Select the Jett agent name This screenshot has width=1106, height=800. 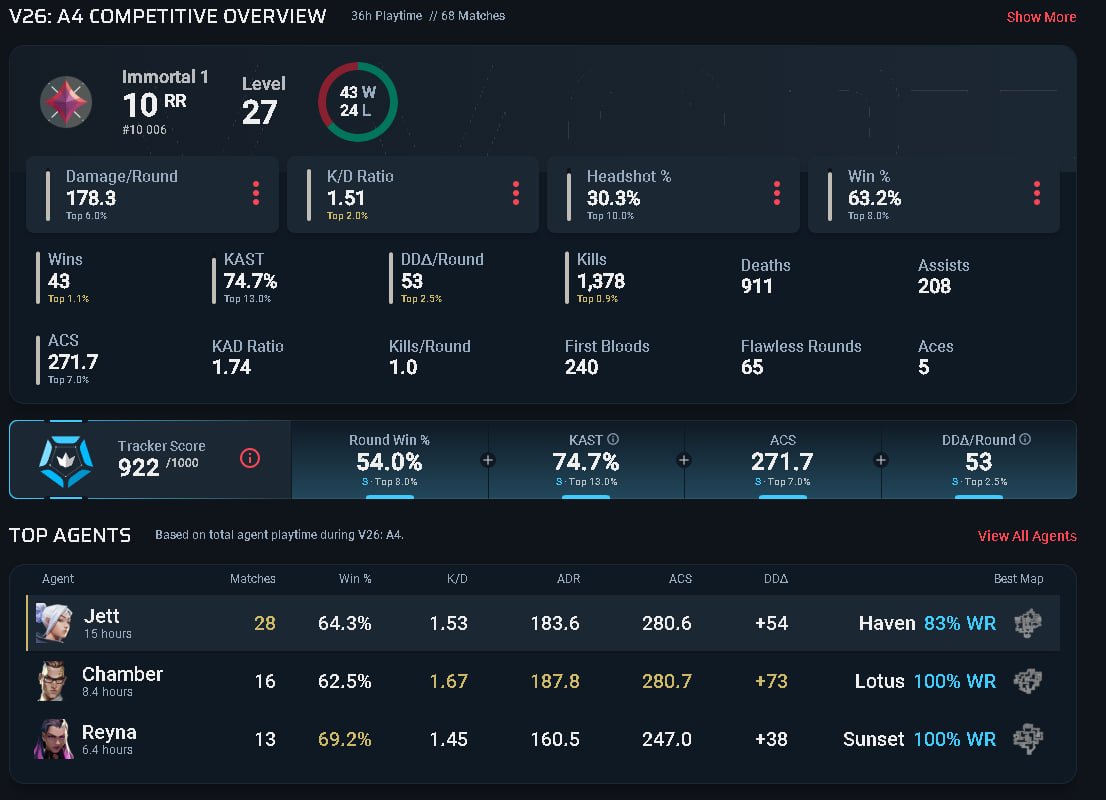[102, 616]
